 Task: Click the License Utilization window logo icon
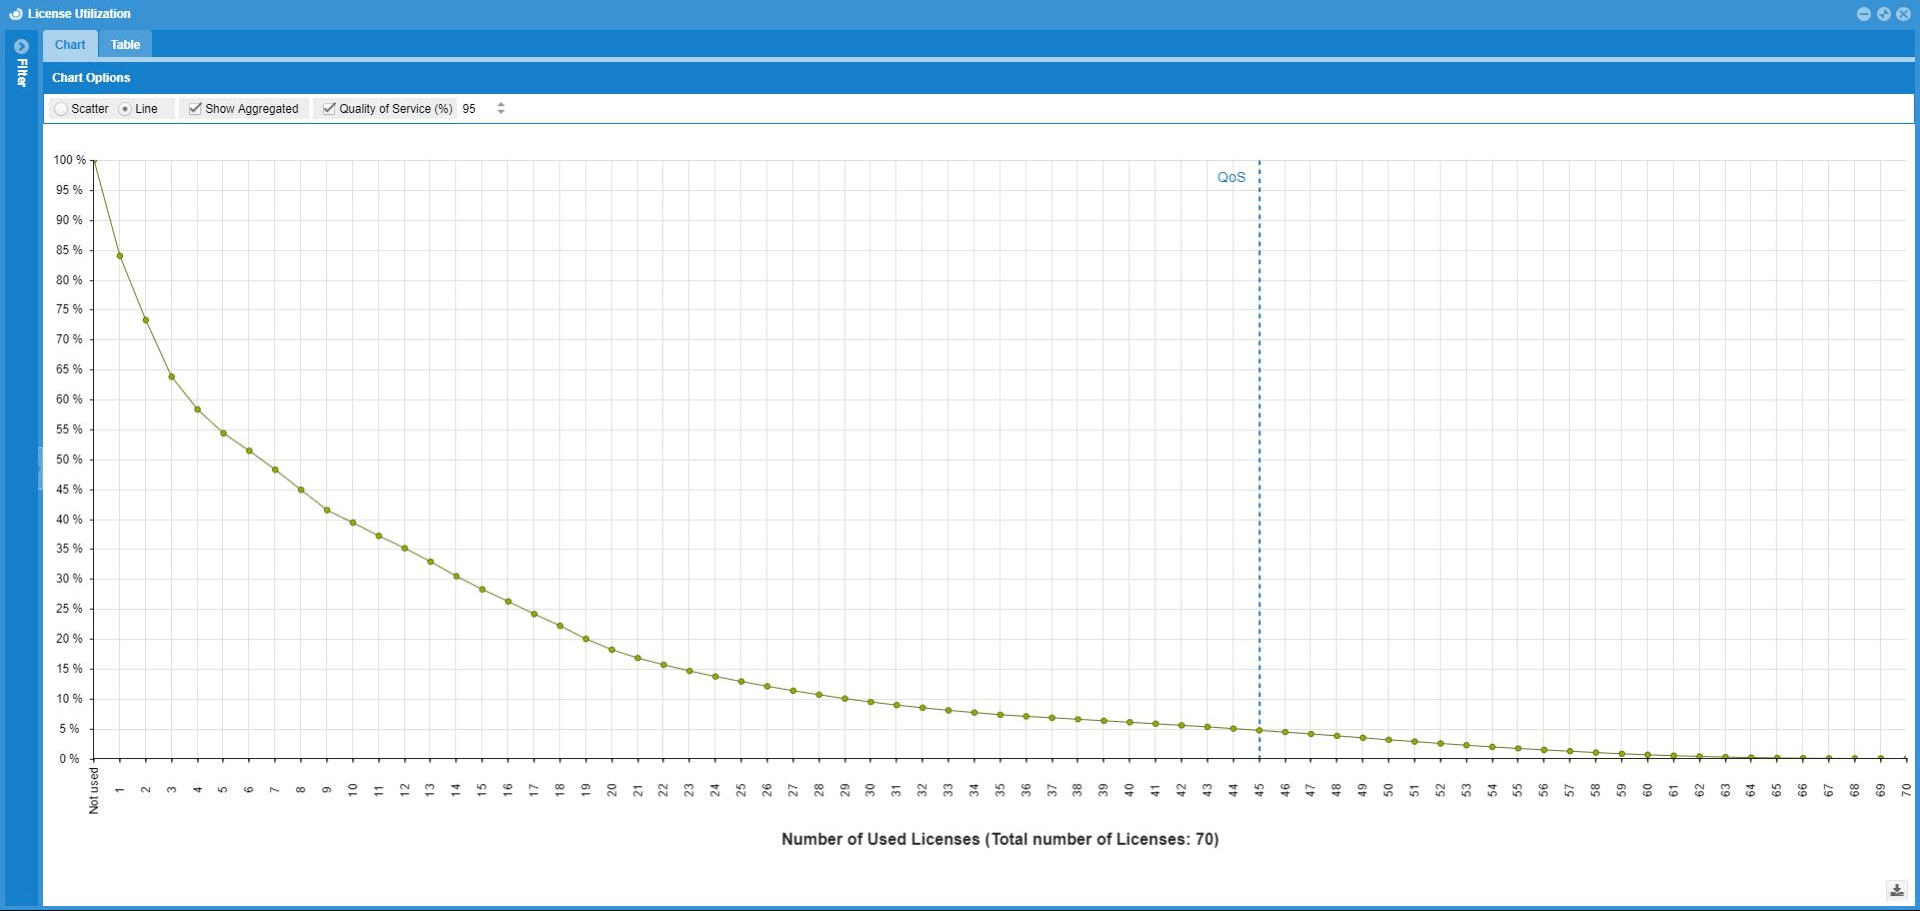click(x=15, y=14)
